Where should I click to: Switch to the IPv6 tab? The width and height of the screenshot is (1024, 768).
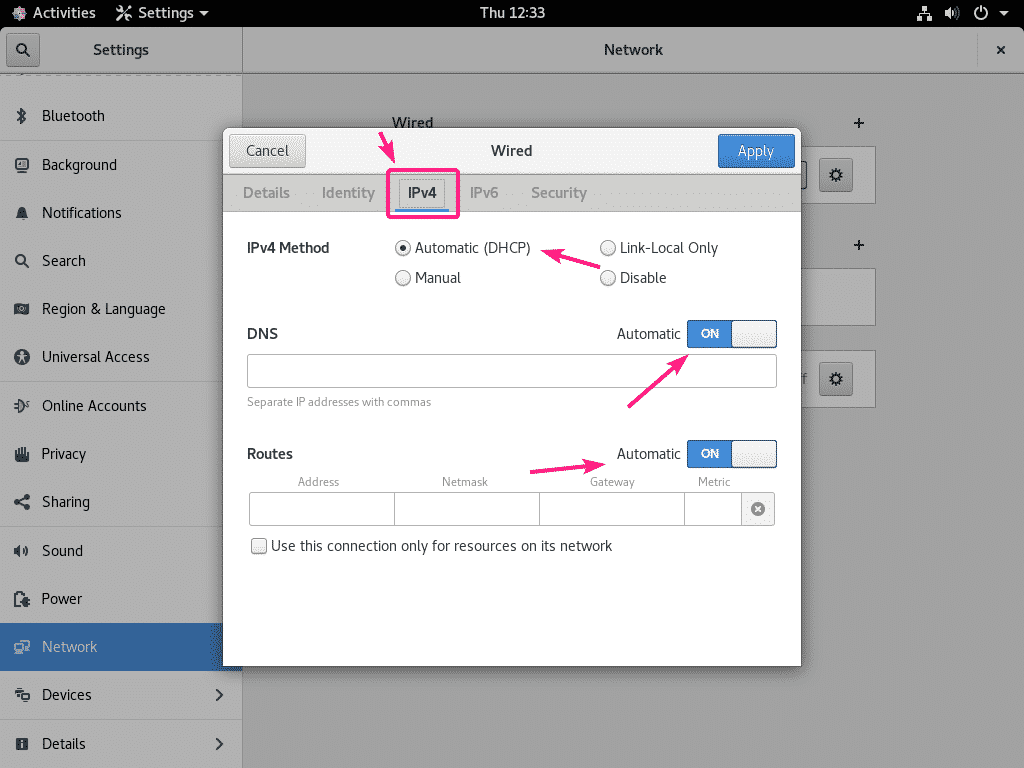[484, 193]
